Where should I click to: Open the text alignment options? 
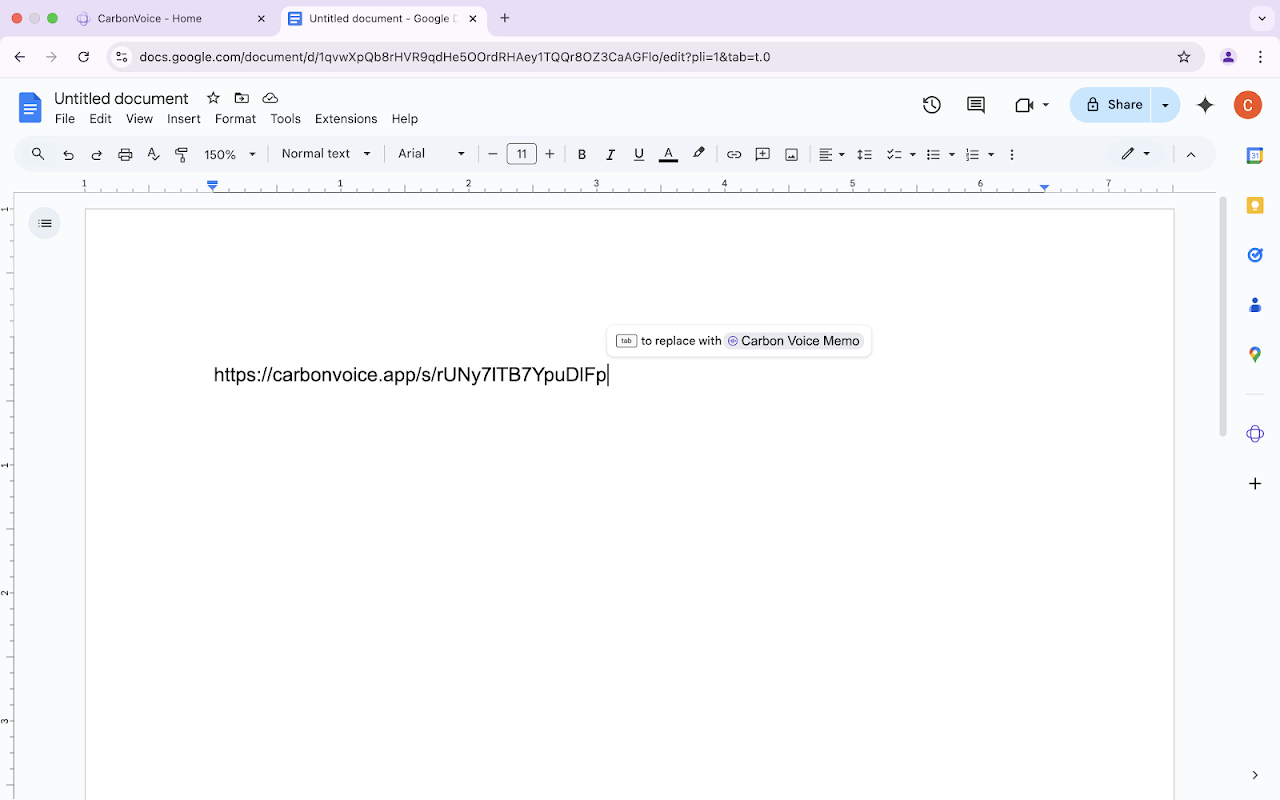click(832, 154)
